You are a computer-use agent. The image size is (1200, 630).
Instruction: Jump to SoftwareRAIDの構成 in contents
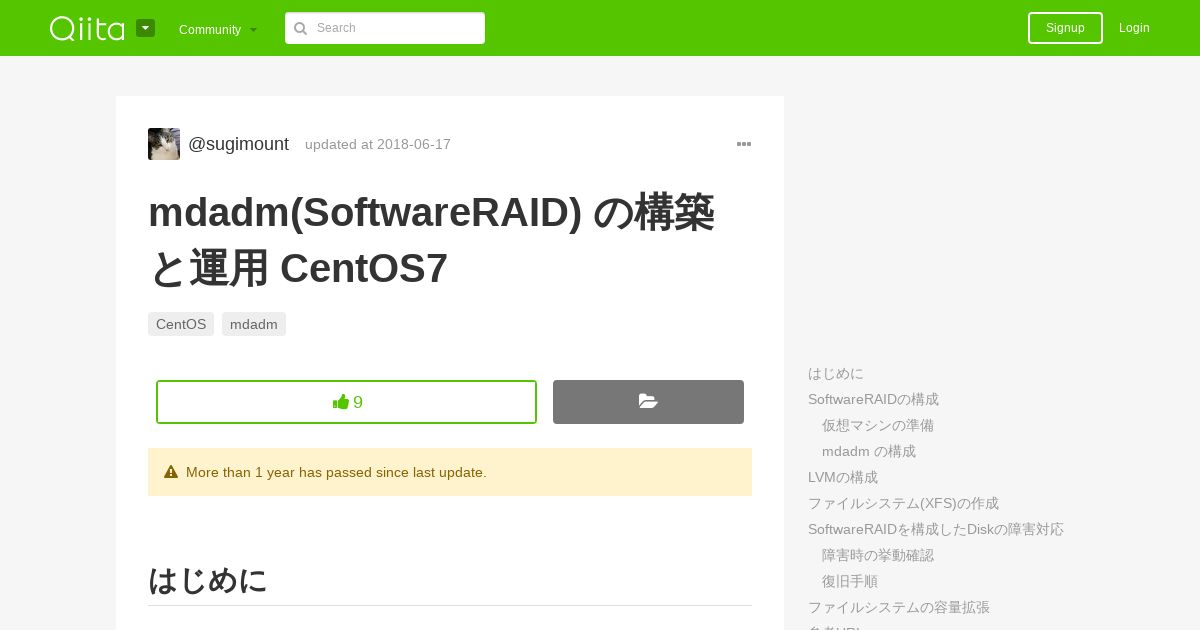[x=873, y=399]
